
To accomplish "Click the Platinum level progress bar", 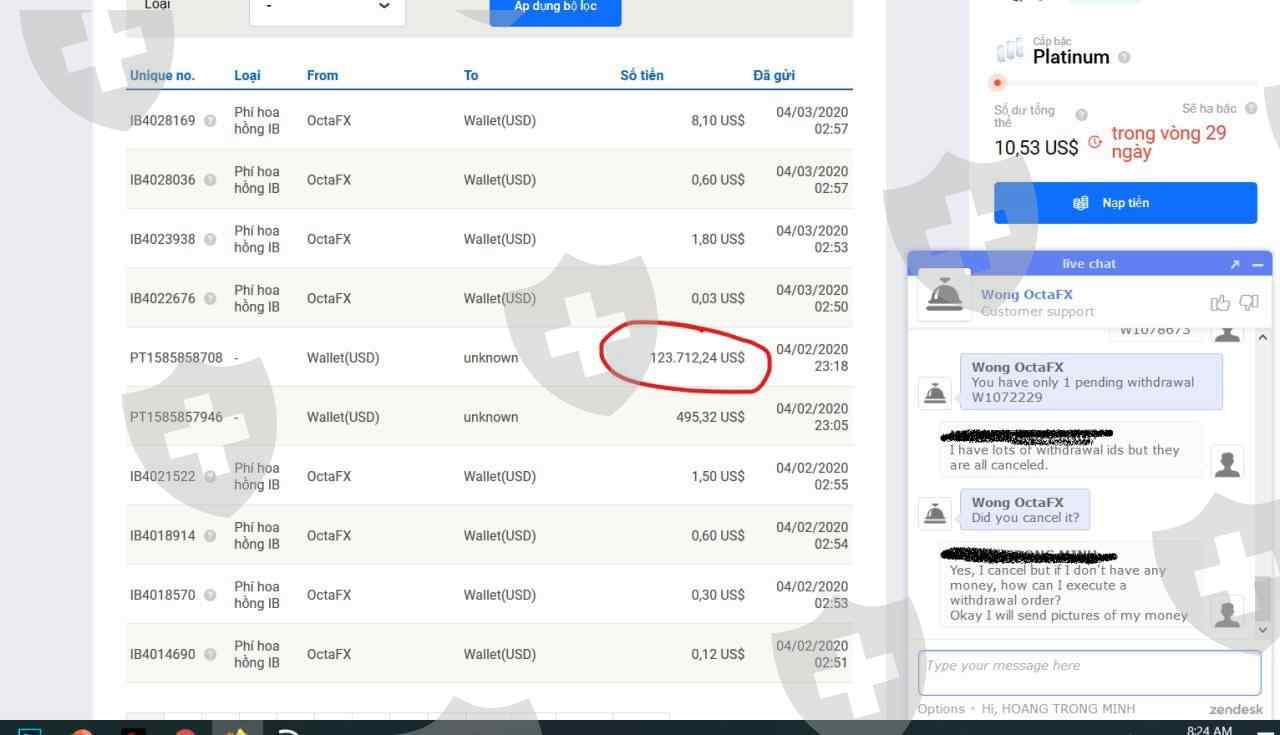I will (1125, 83).
